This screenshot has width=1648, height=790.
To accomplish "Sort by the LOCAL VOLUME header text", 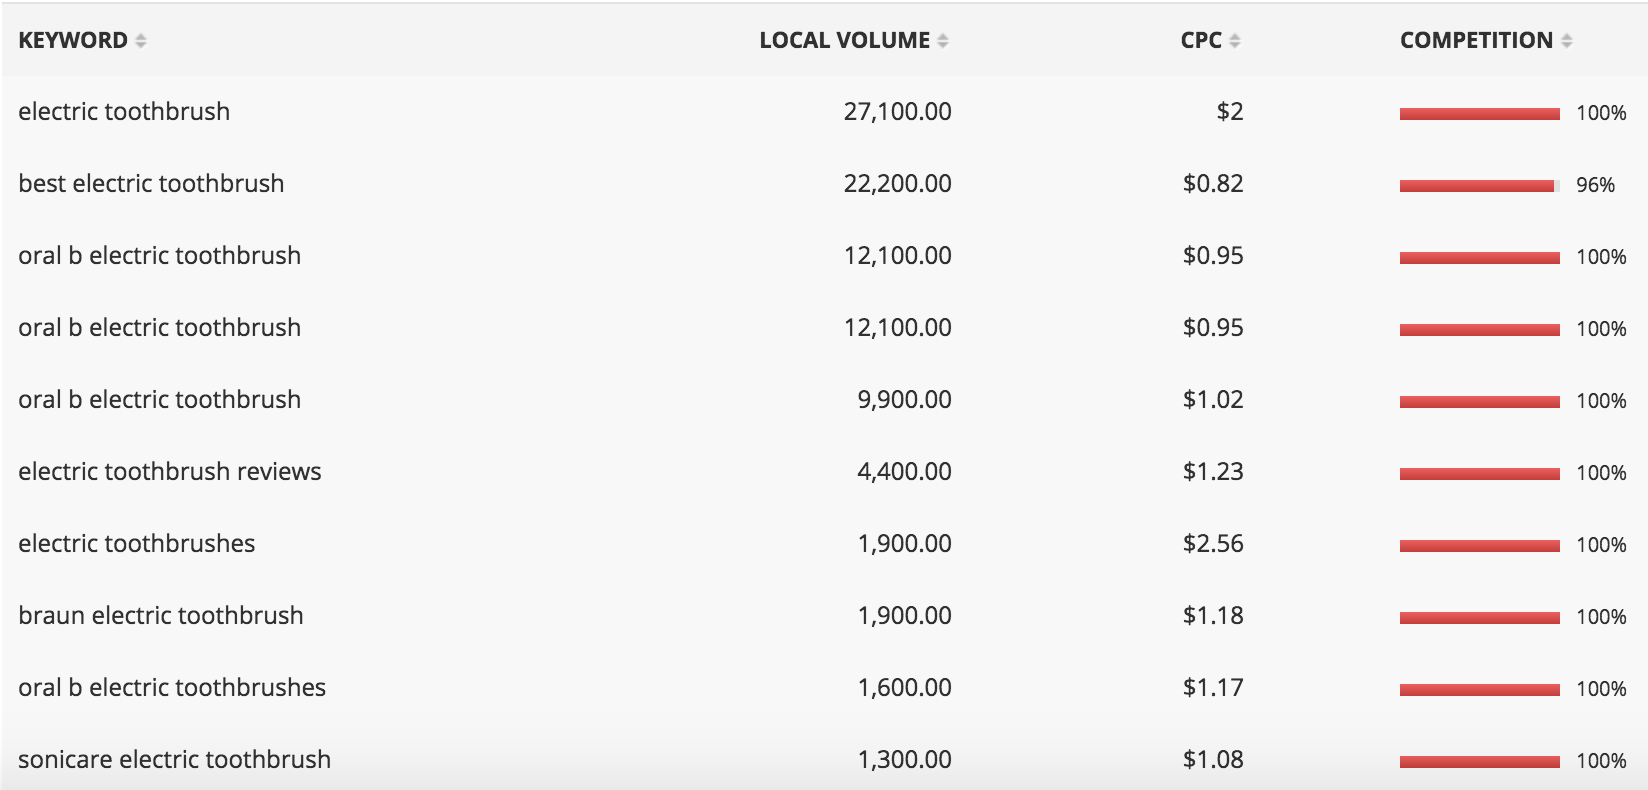I will pyautogui.click(x=844, y=41).
